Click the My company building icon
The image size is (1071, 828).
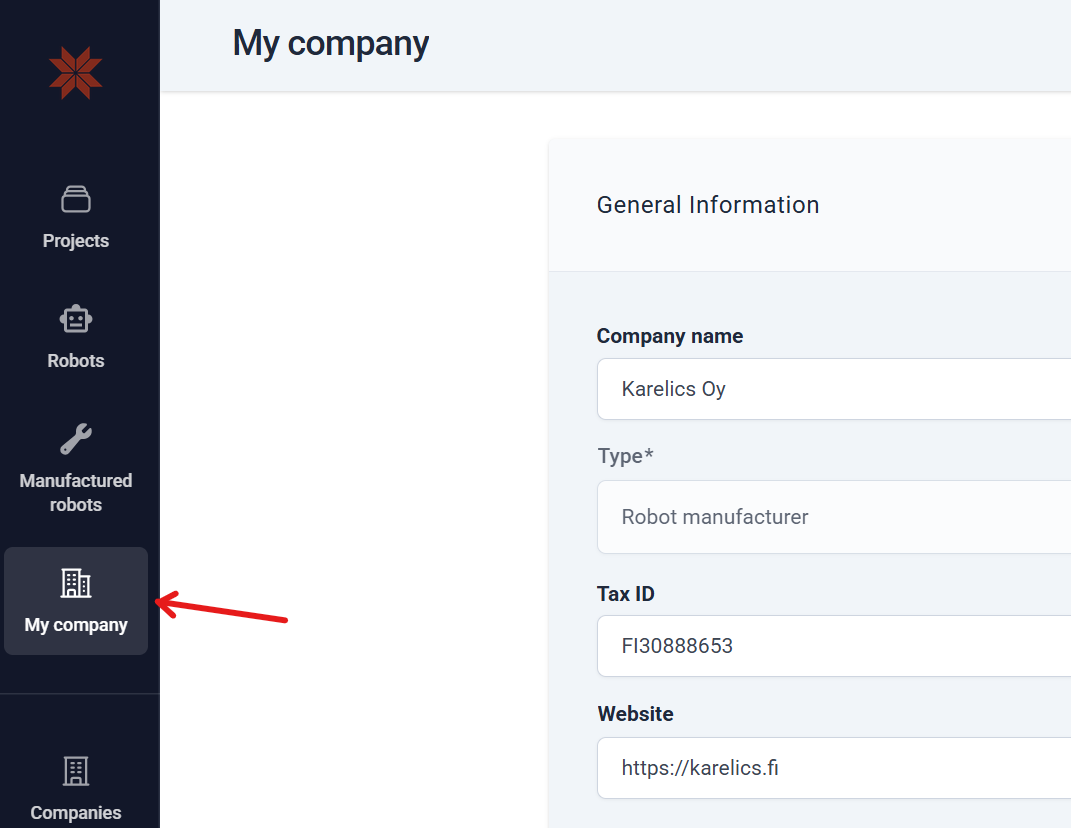(x=76, y=583)
